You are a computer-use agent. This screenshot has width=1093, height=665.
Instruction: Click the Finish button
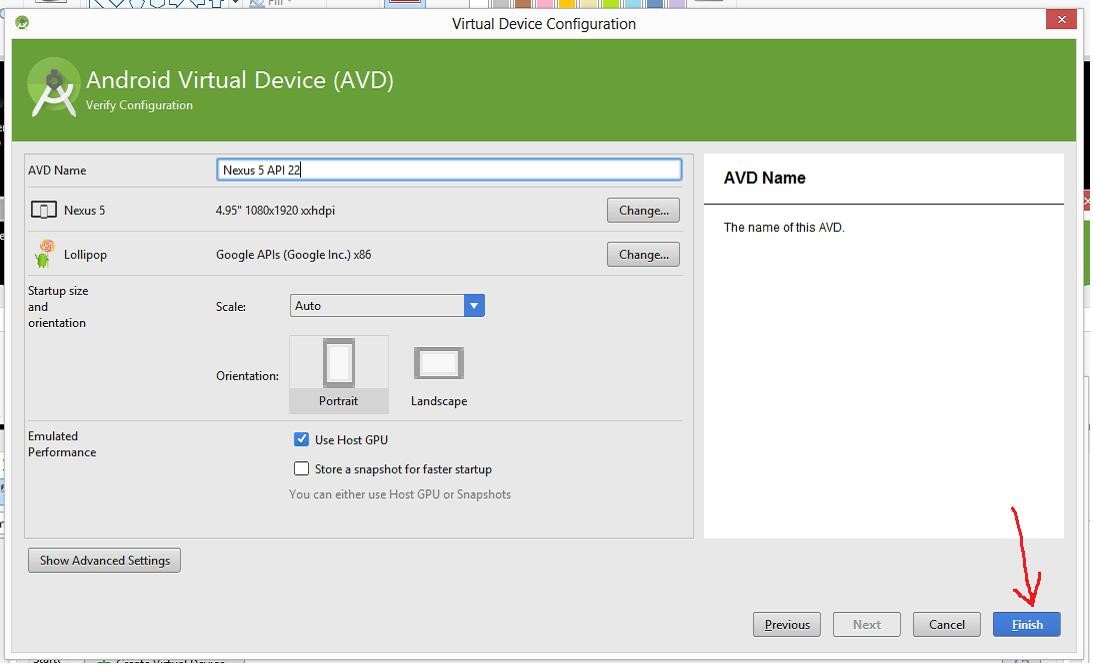click(1026, 624)
